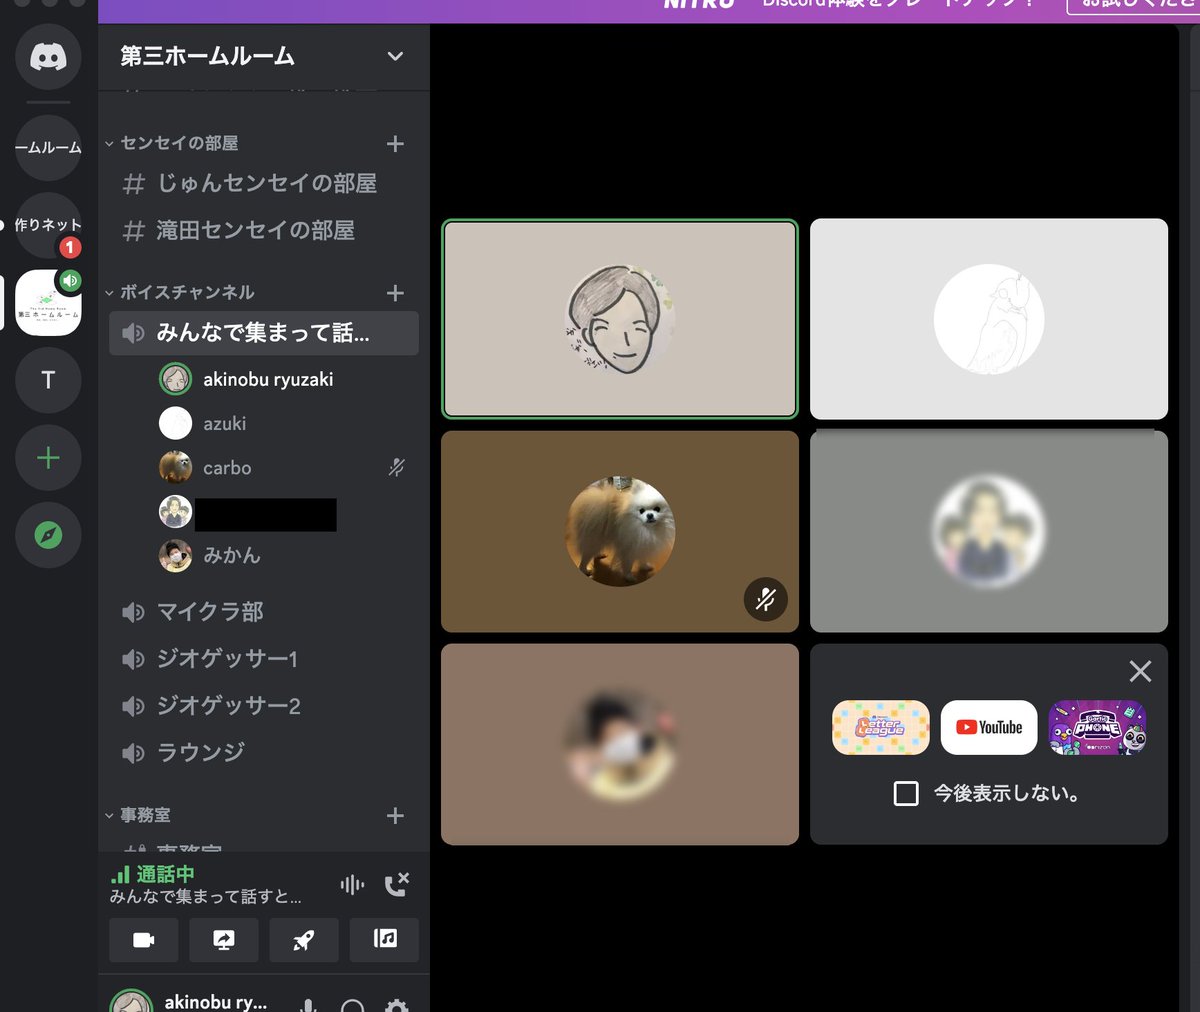Open the 第三ホームルーム server dropdown
The image size is (1200, 1012).
pyautogui.click(x=393, y=57)
